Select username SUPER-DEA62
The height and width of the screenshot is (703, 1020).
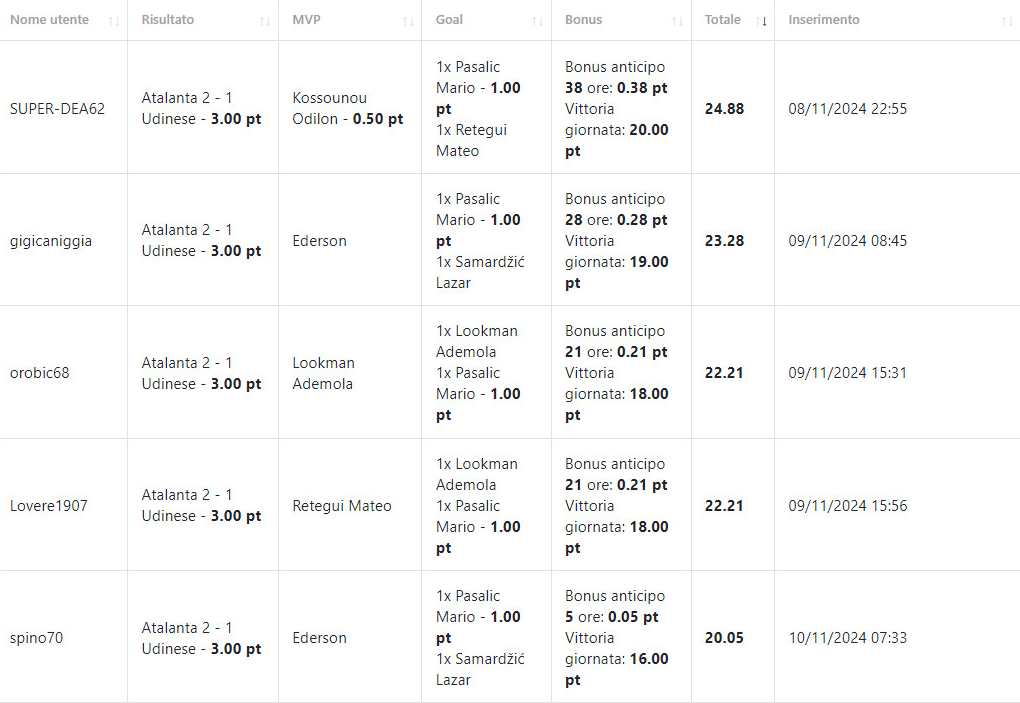pos(57,108)
